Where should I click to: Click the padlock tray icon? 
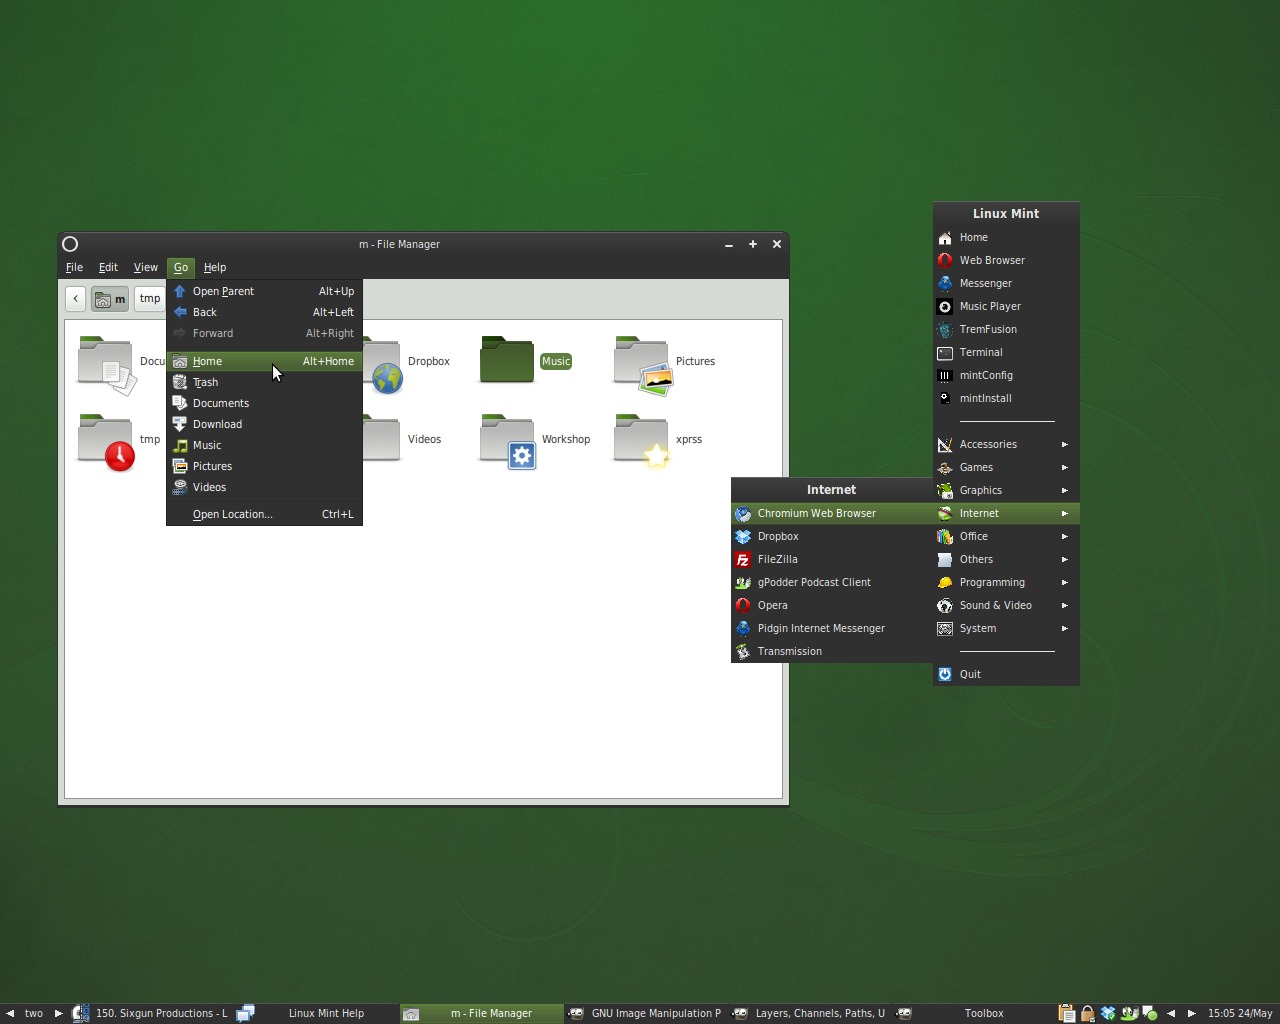1087,1013
